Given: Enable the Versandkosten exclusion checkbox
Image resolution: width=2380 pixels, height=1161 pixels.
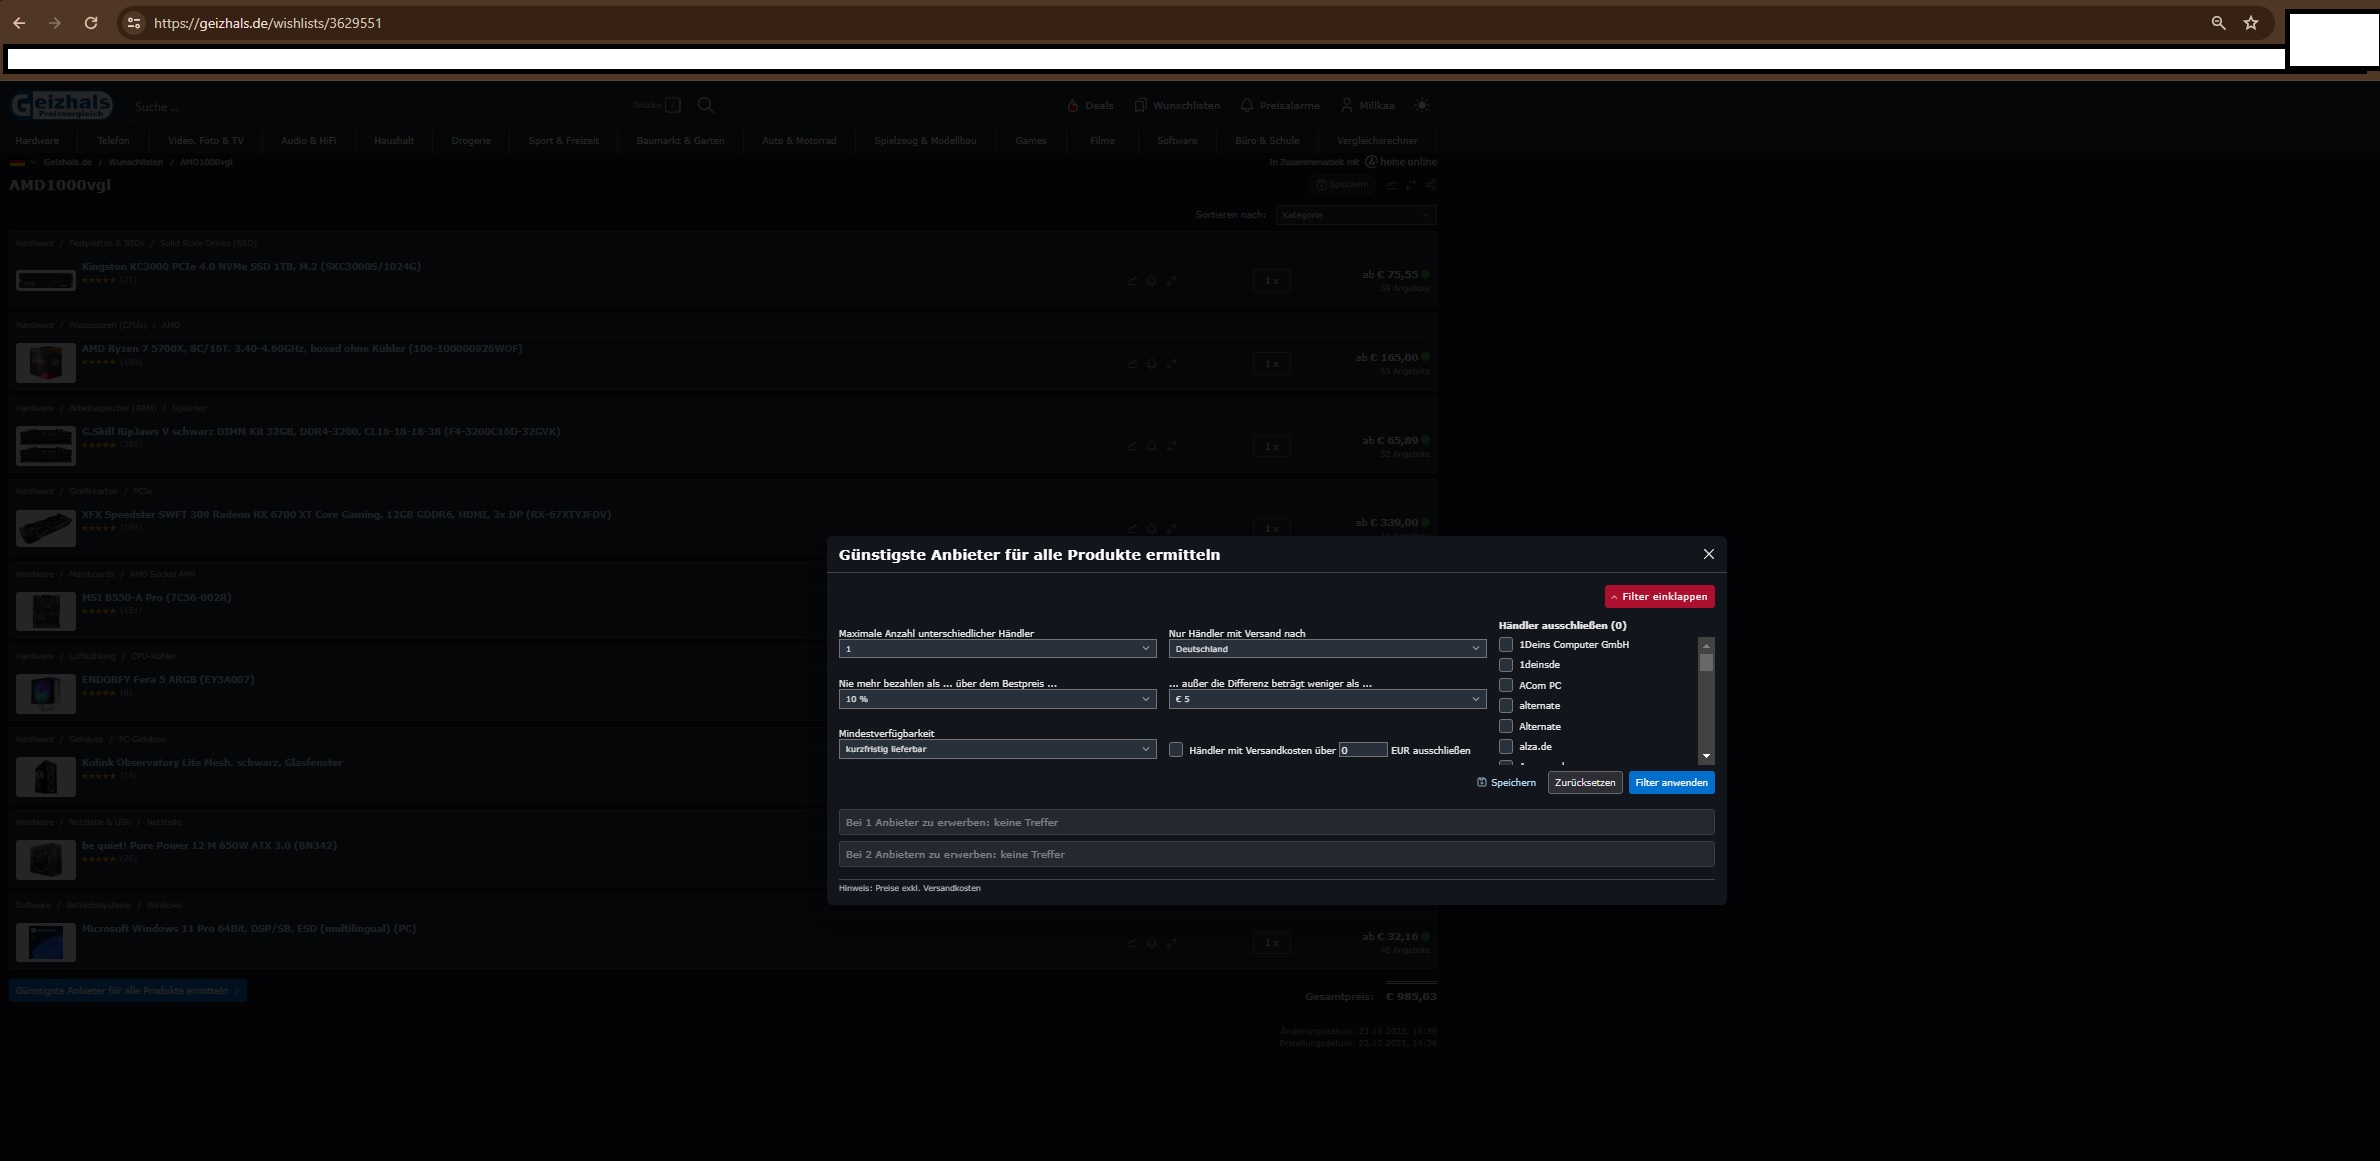Looking at the screenshot, I should (x=1176, y=749).
